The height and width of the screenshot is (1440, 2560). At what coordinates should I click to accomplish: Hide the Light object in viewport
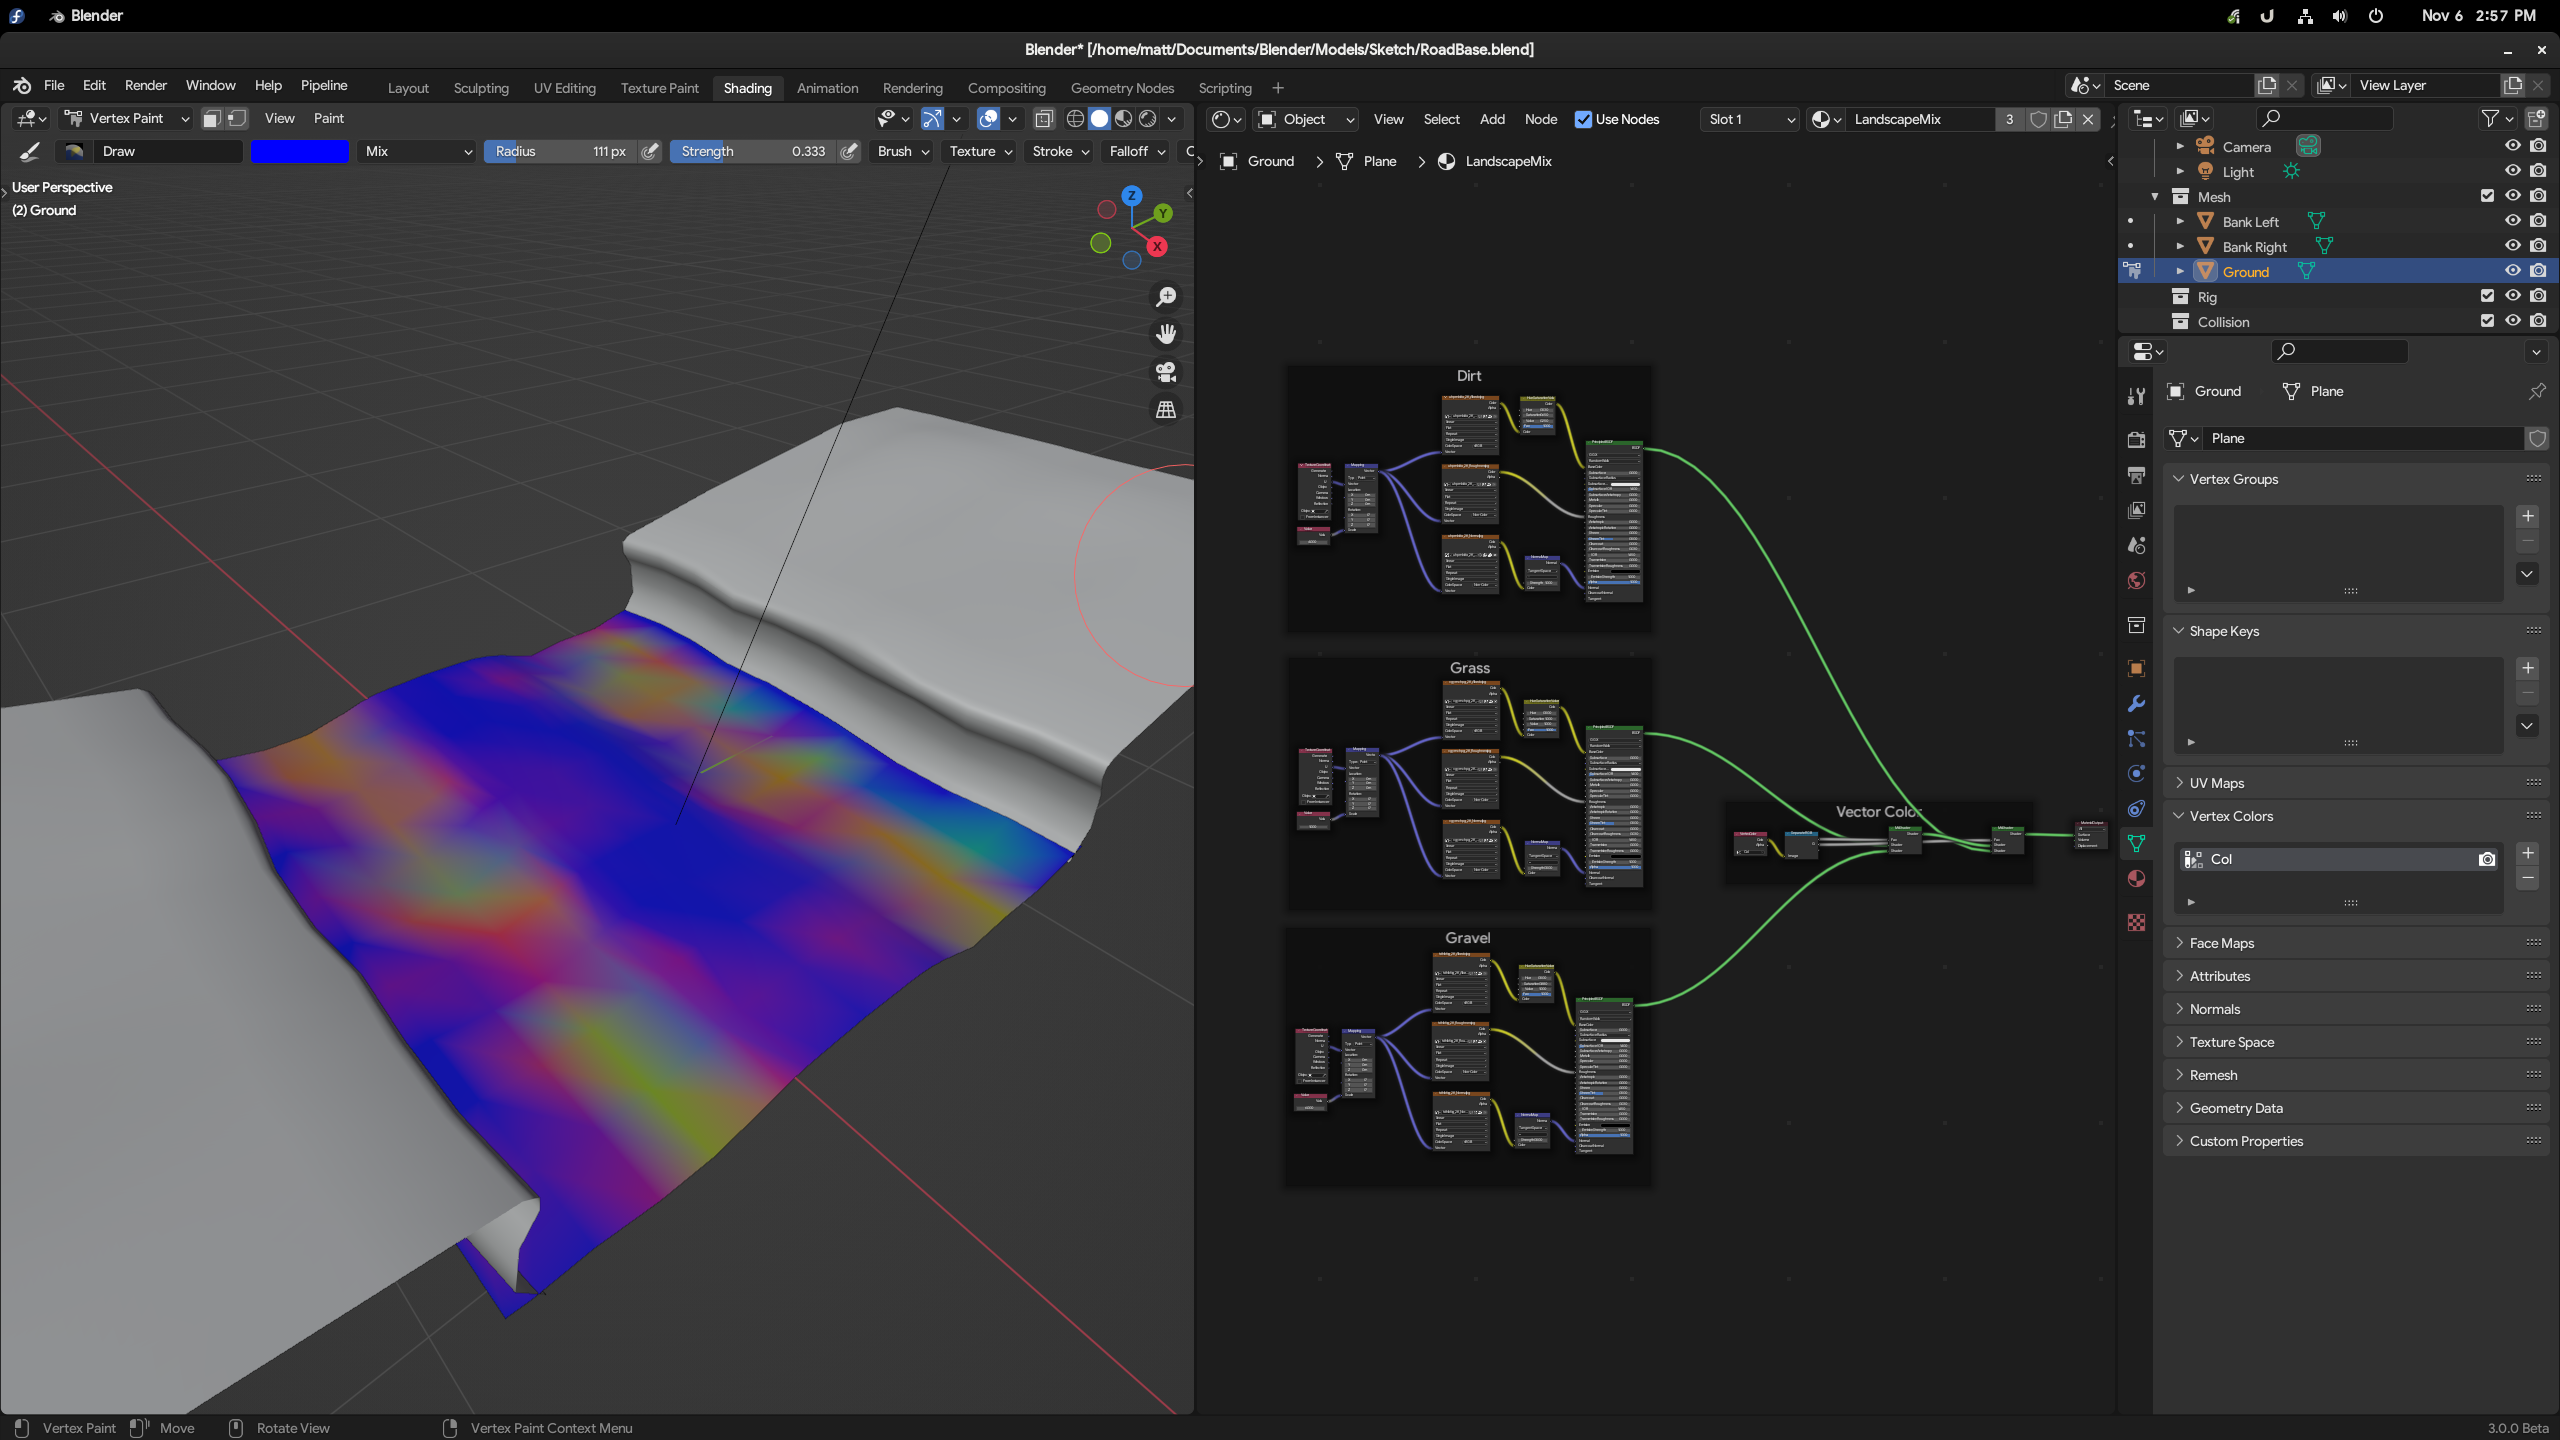coord(2512,171)
